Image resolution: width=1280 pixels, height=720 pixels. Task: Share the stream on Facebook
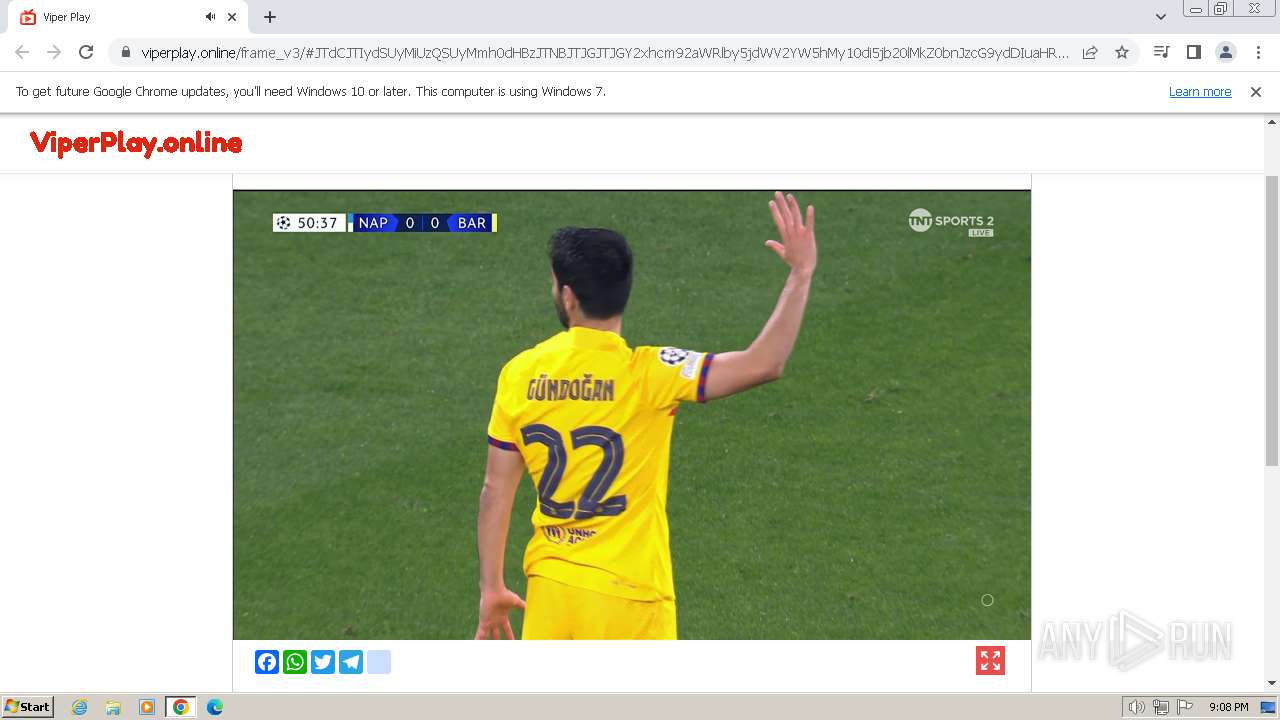(x=267, y=662)
